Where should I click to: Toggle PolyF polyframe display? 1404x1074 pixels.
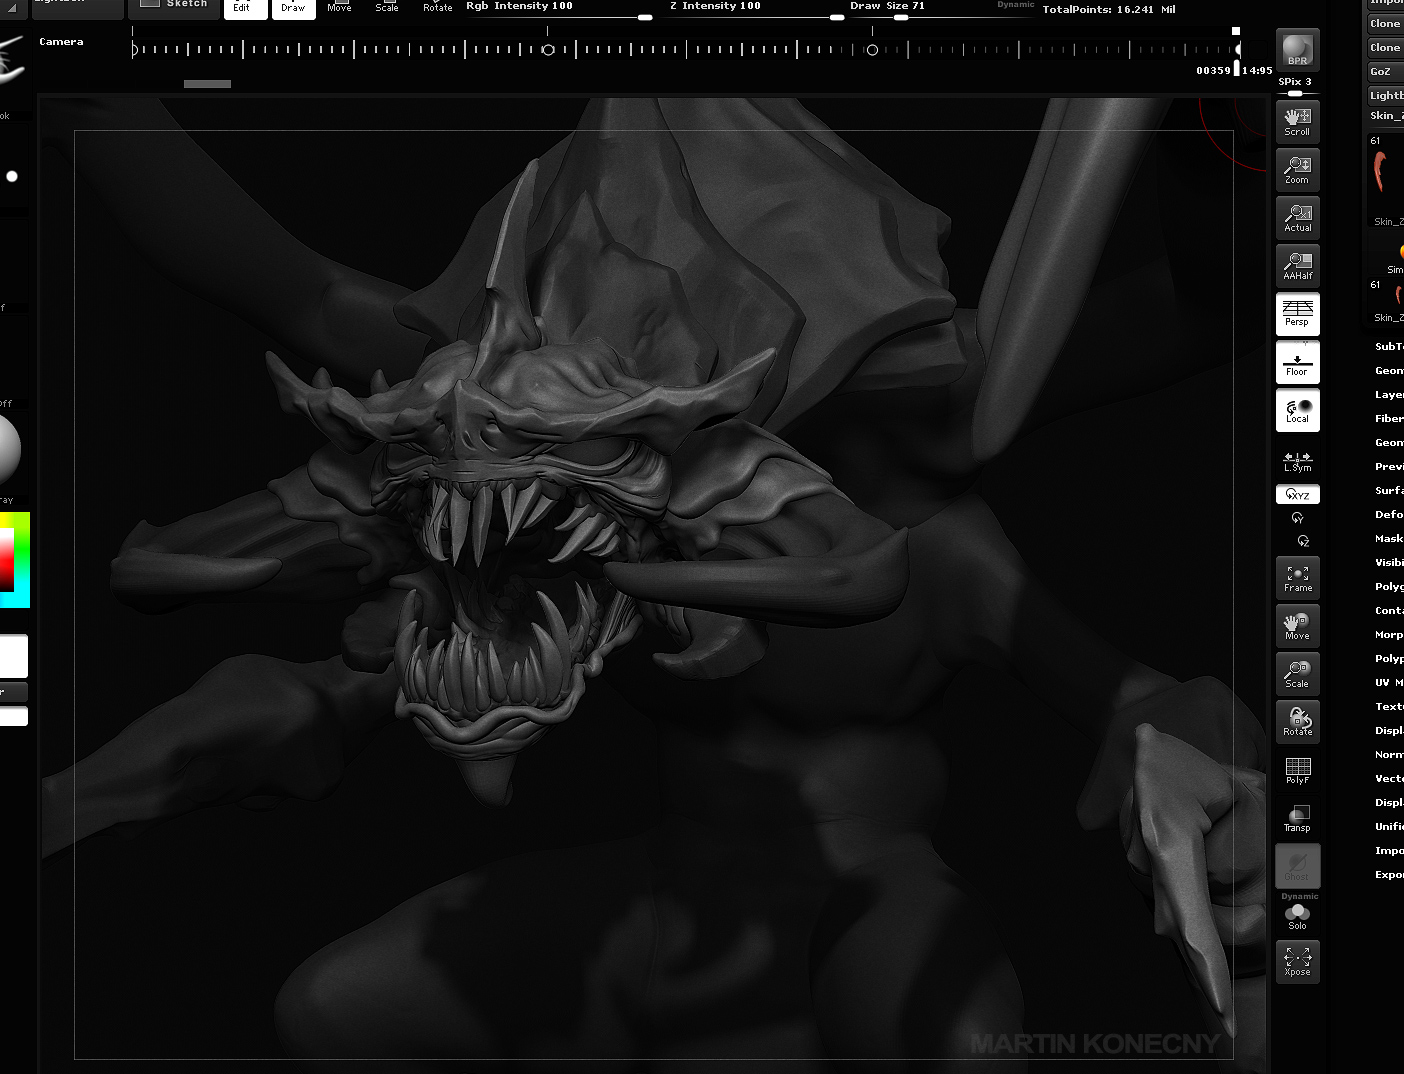[x=1297, y=770]
